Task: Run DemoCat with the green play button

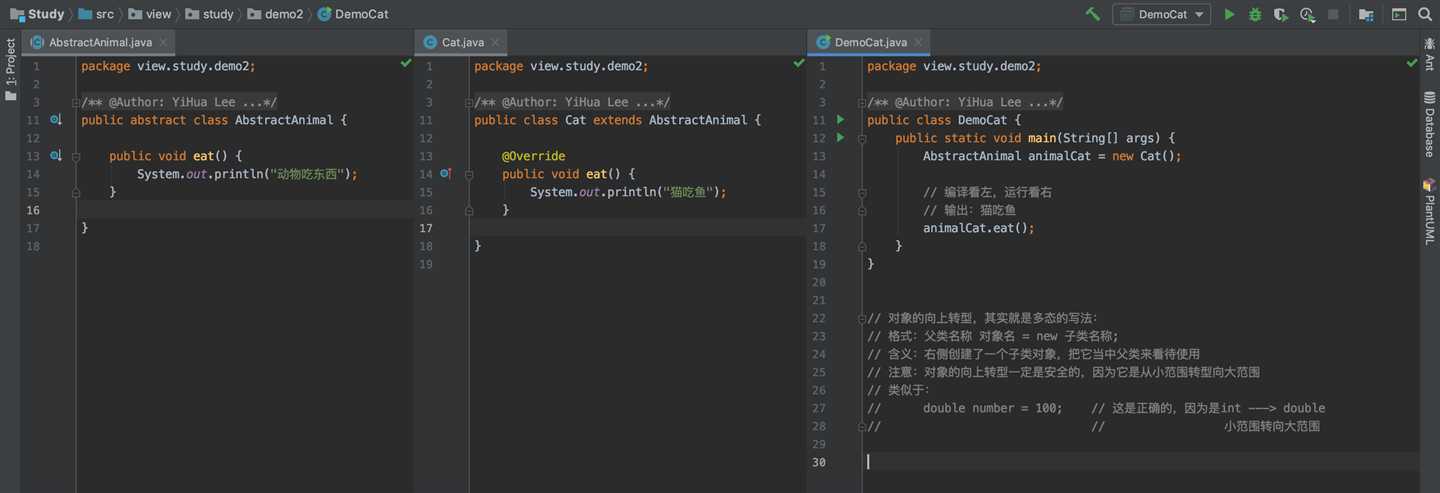Action: tap(1229, 14)
